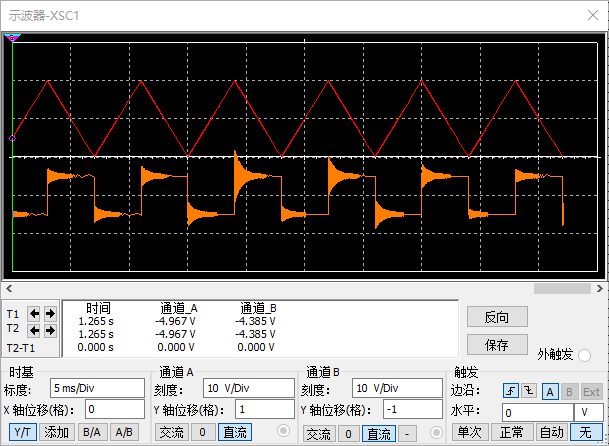Click channel B Y 轴位移 offset field
This screenshot has width=609, height=446.
tap(413, 409)
